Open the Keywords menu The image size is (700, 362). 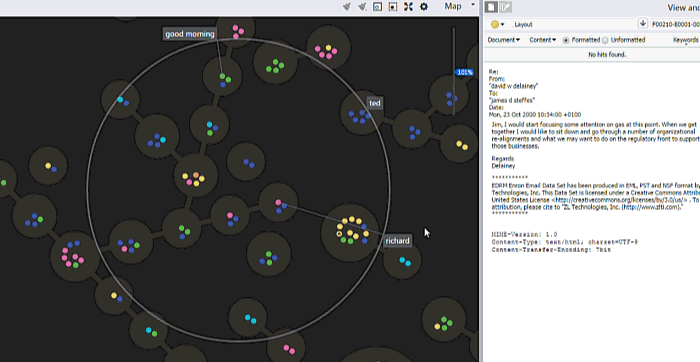tap(686, 40)
